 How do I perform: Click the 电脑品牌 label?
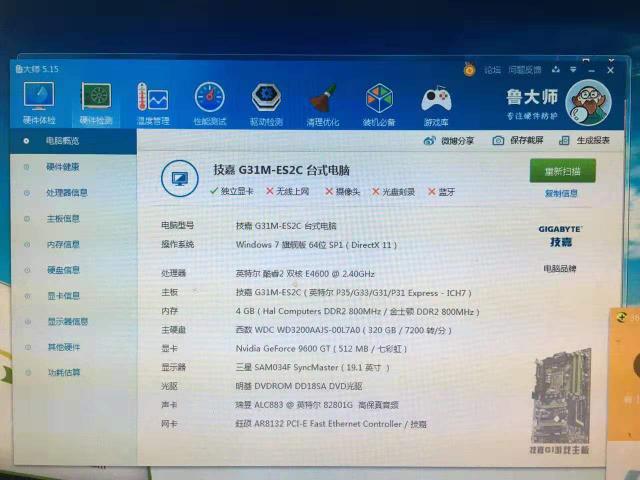tap(560, 269)
